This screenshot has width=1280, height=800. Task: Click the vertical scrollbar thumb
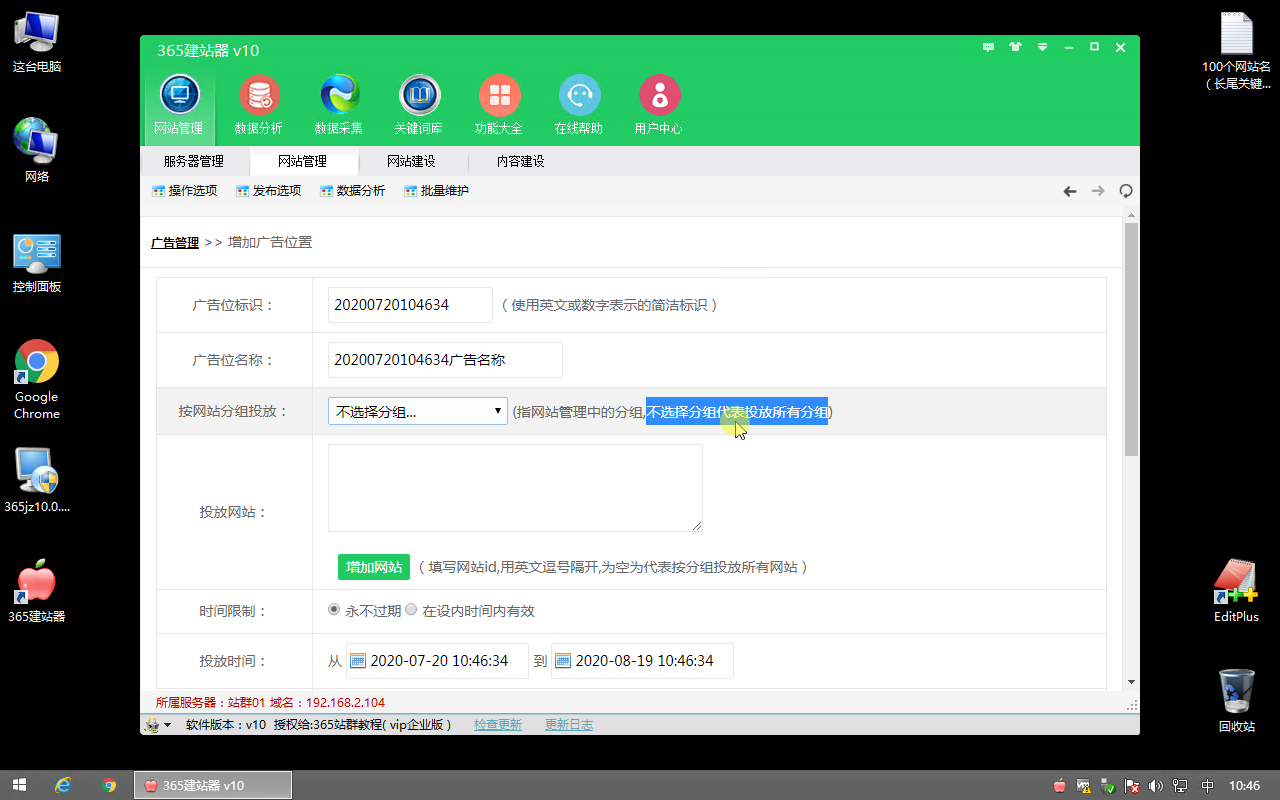coord(1131,339)
